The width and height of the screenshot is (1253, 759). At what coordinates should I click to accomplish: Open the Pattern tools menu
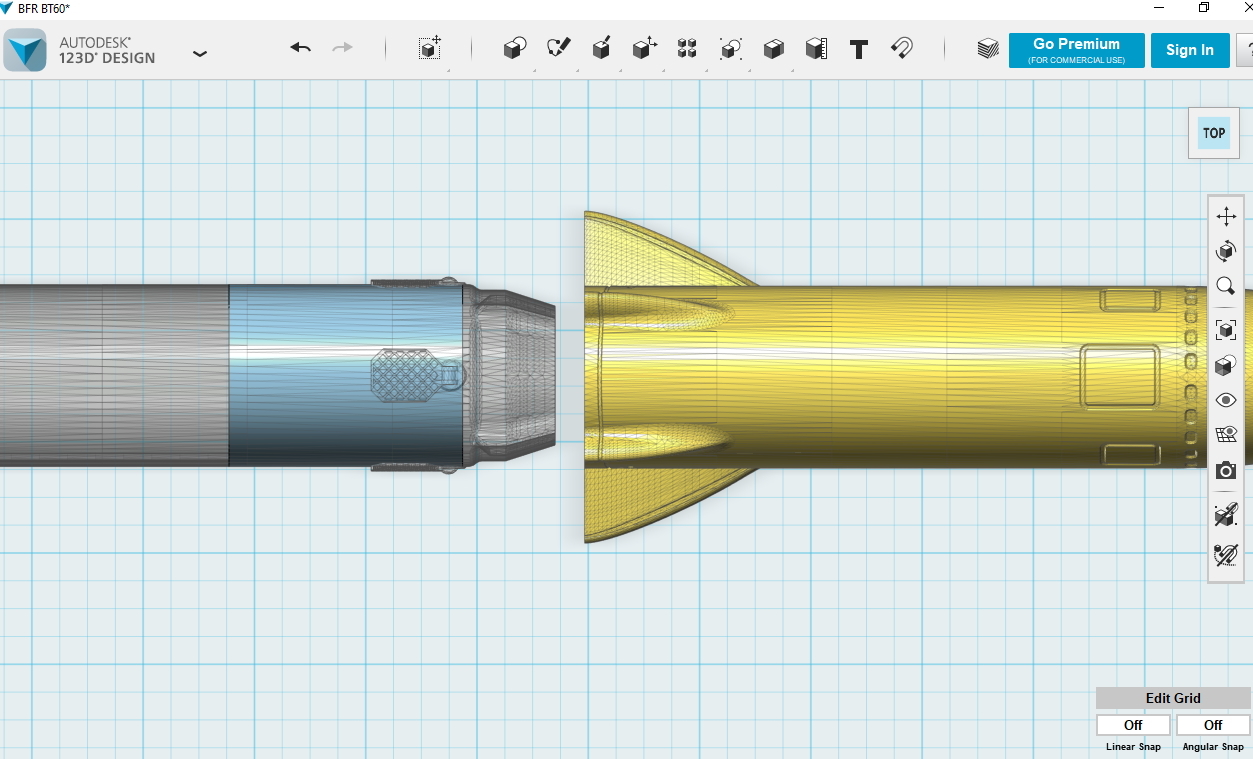[687, 48]
